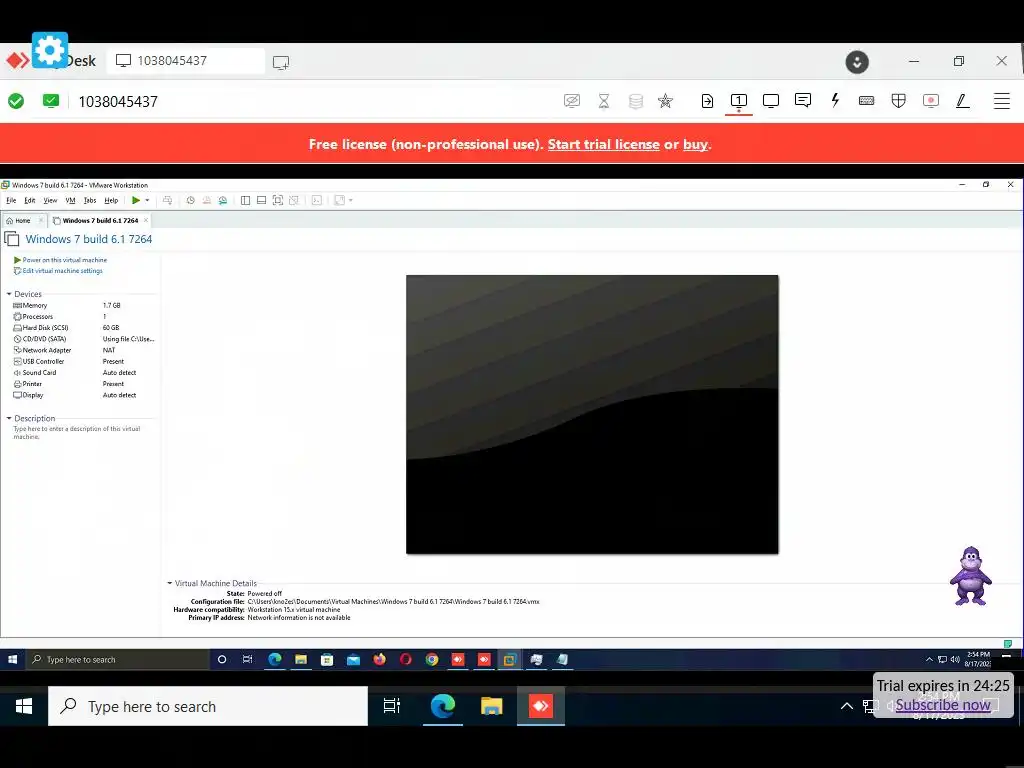Open VMware VM menu

coord(71,200)
